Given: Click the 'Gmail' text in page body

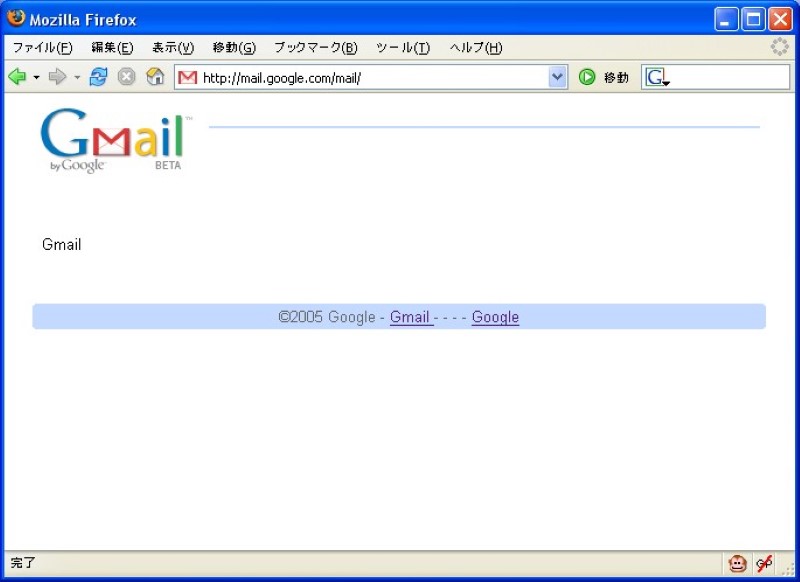Looking at the screenshot, I should pos(61,244).
